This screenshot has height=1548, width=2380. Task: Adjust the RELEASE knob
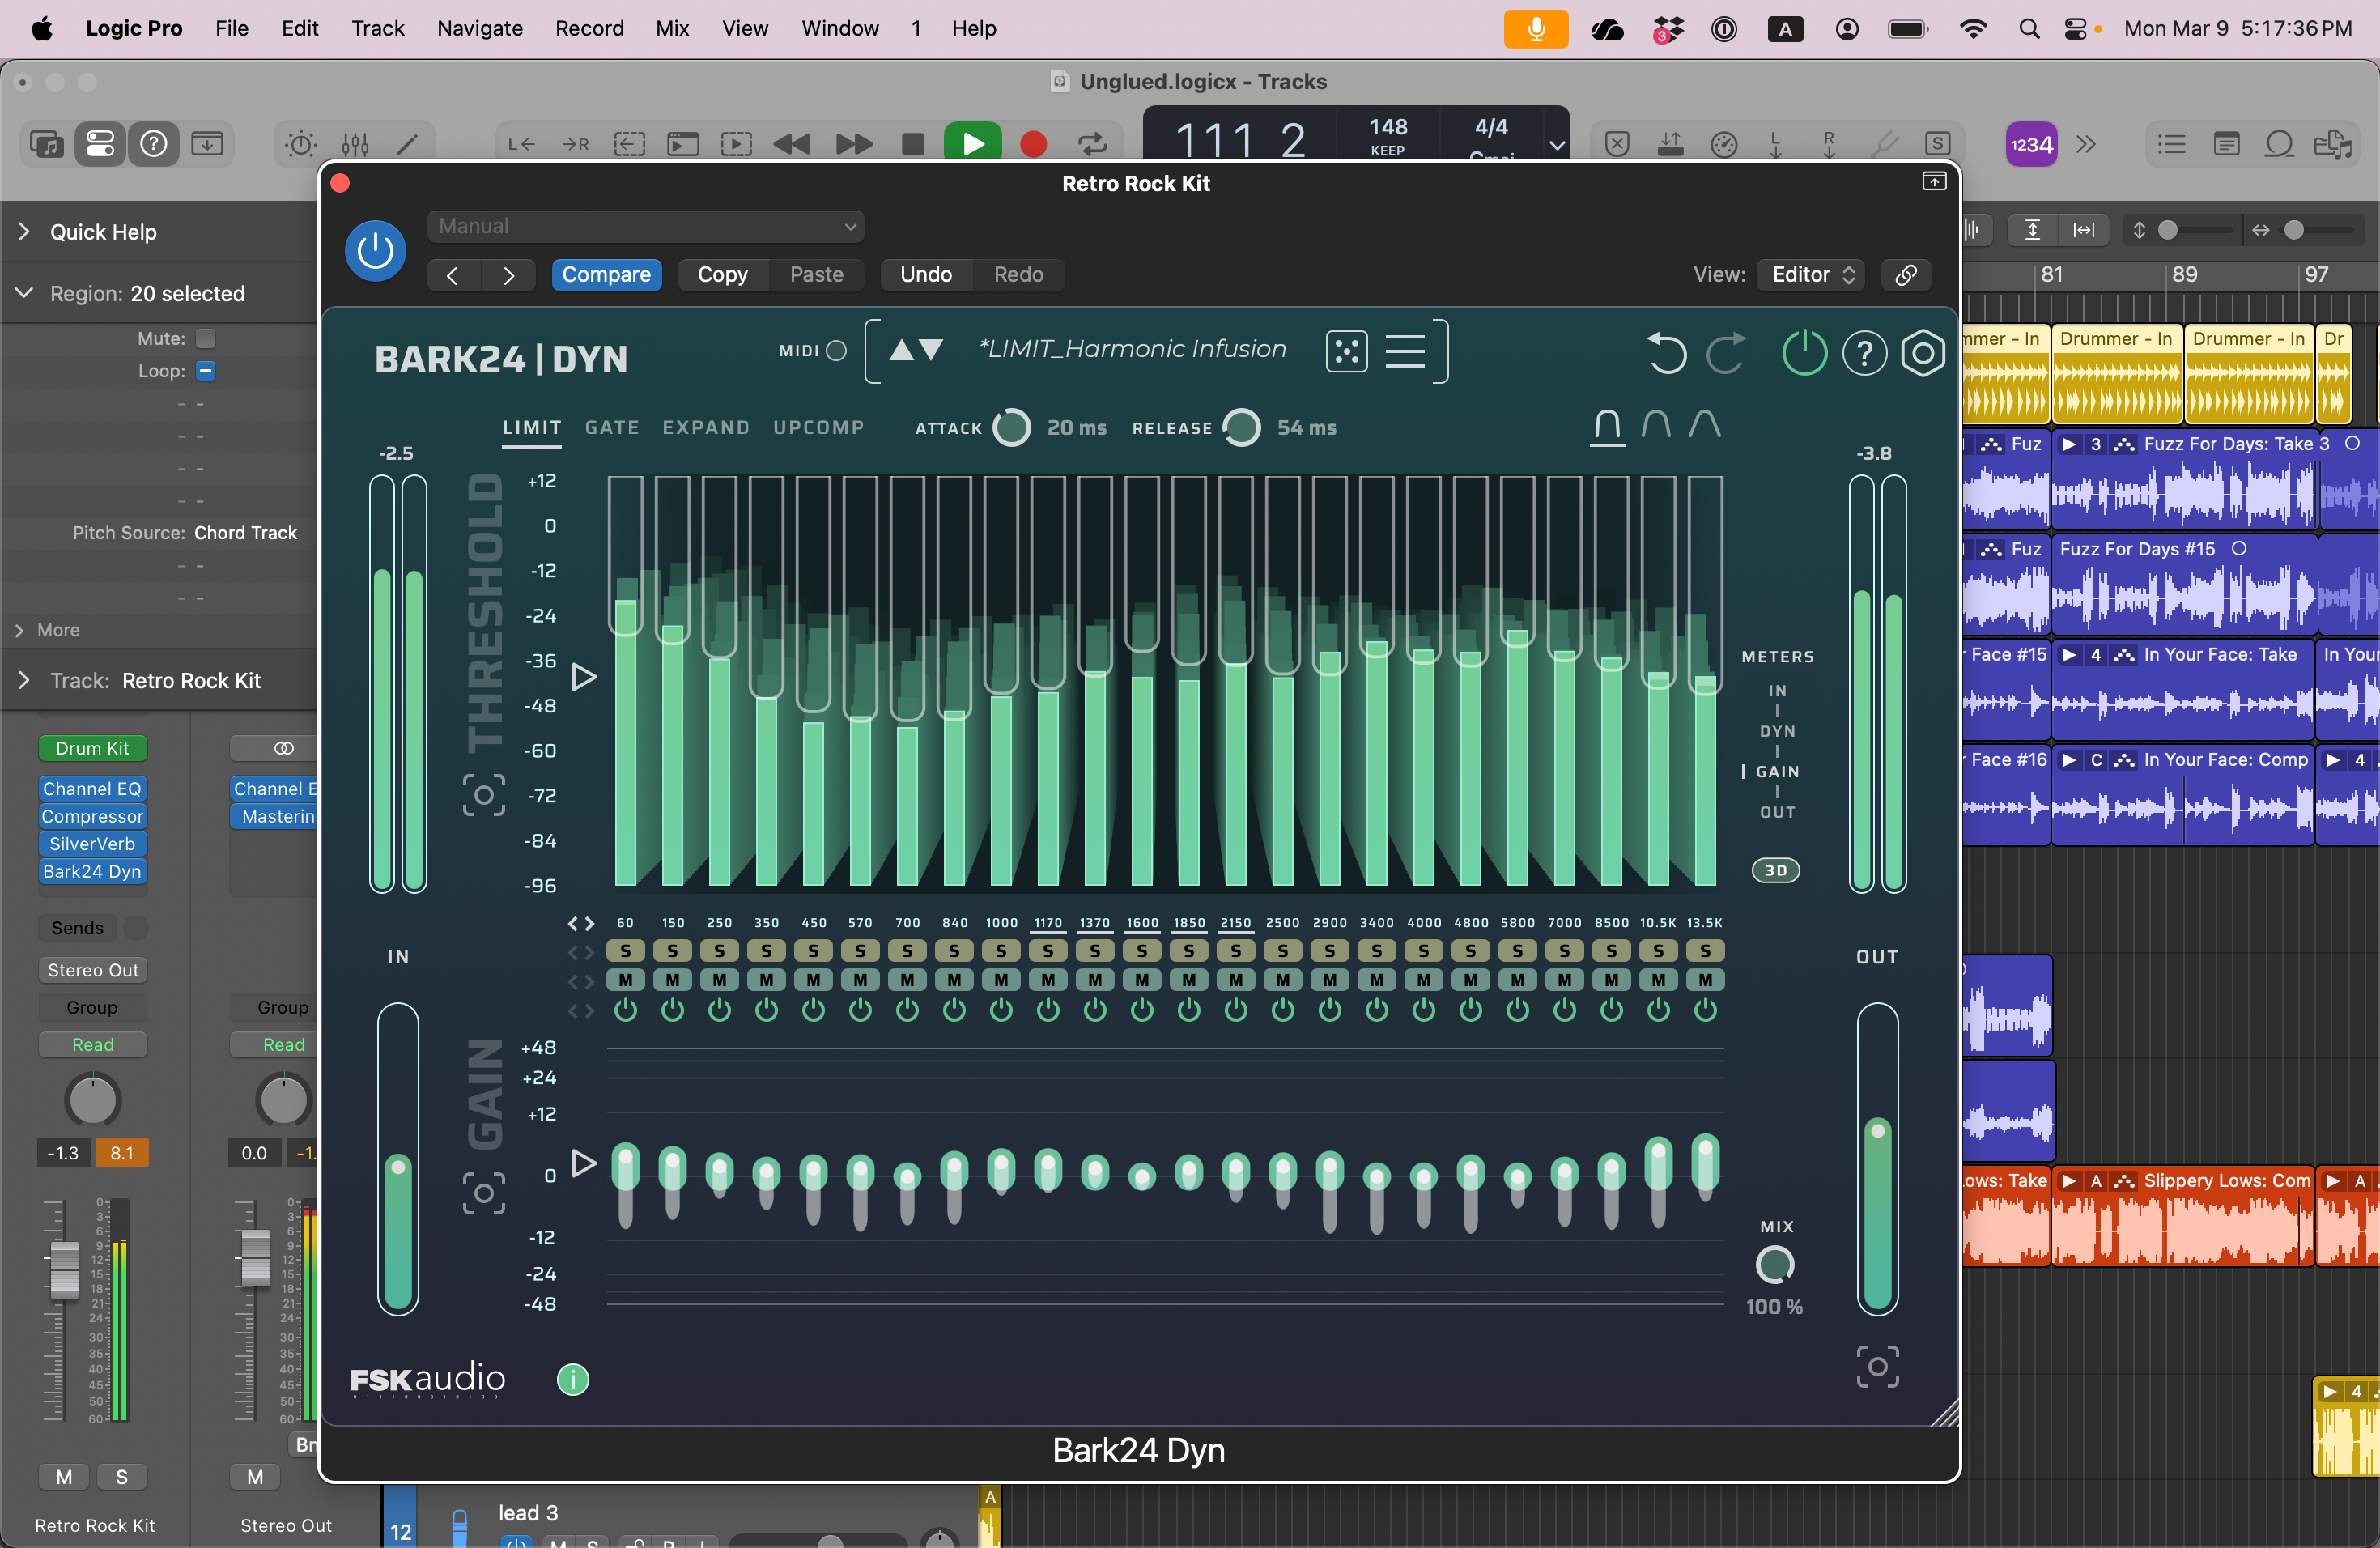click(1241, 428)
